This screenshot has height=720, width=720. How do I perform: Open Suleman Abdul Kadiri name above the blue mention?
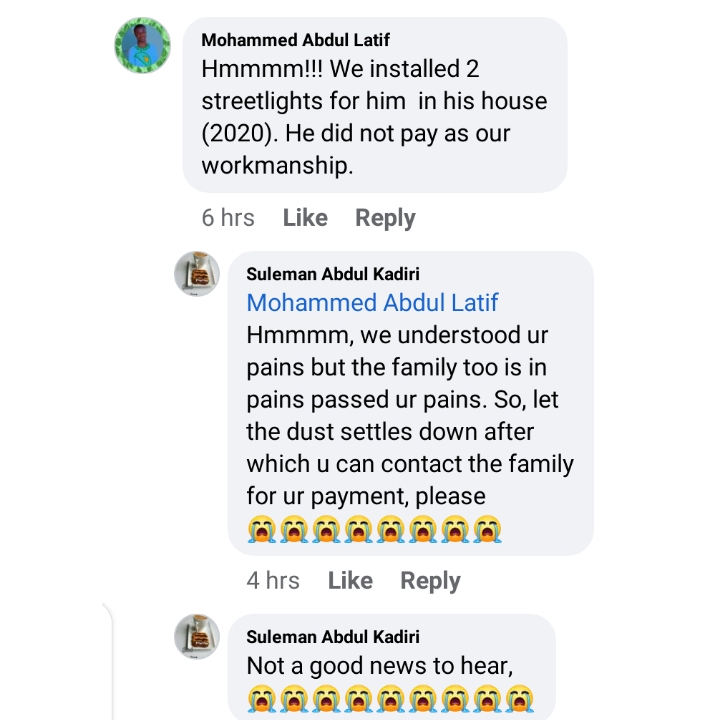tap(333, 274)
